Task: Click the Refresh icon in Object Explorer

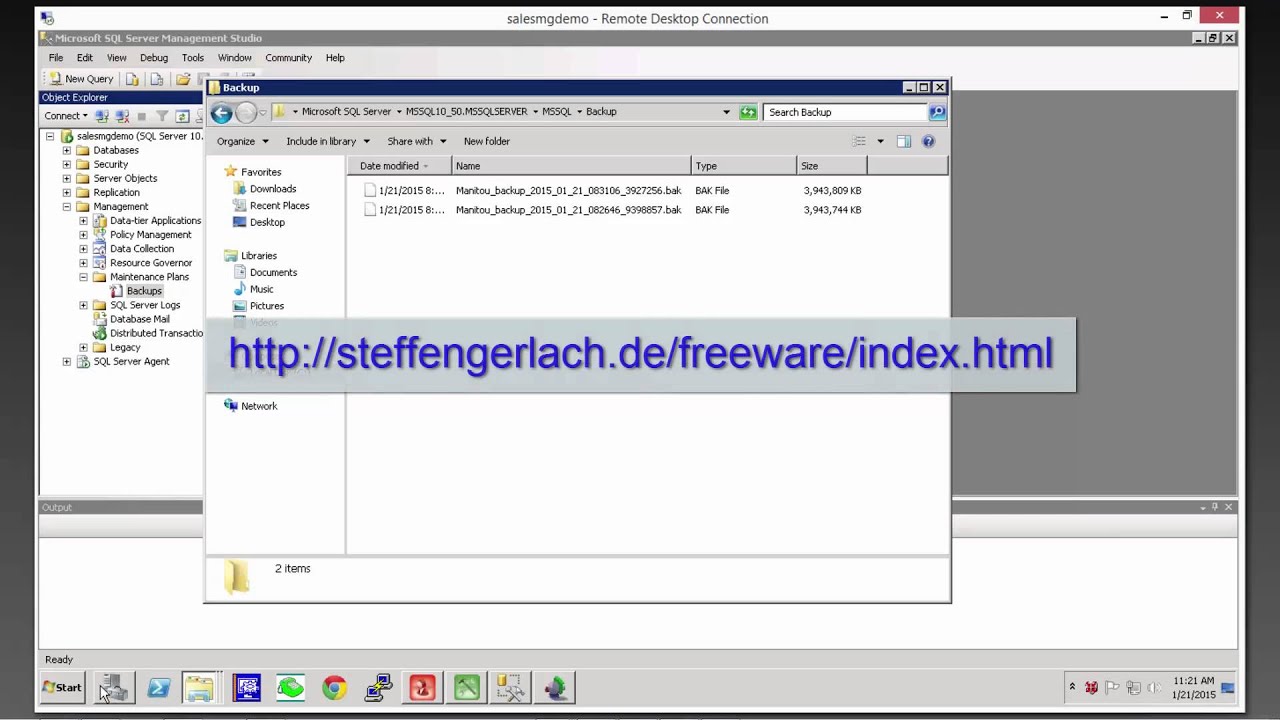Action: click(x=182, y=116)
